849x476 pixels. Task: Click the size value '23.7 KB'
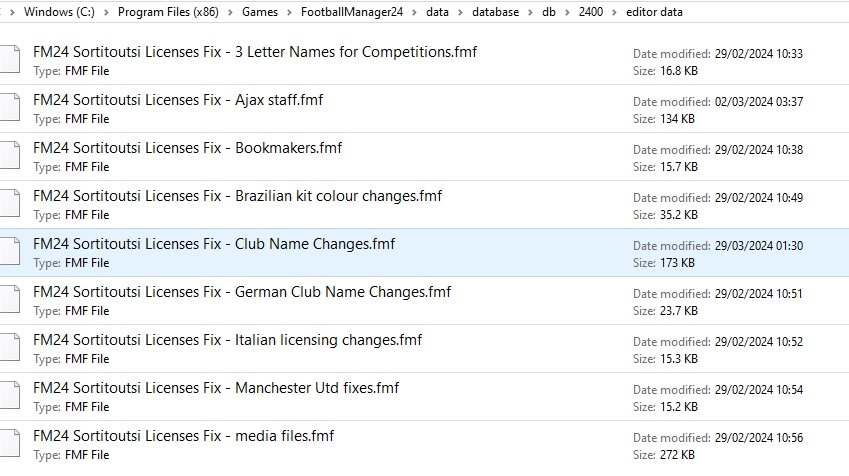(678, 311)
